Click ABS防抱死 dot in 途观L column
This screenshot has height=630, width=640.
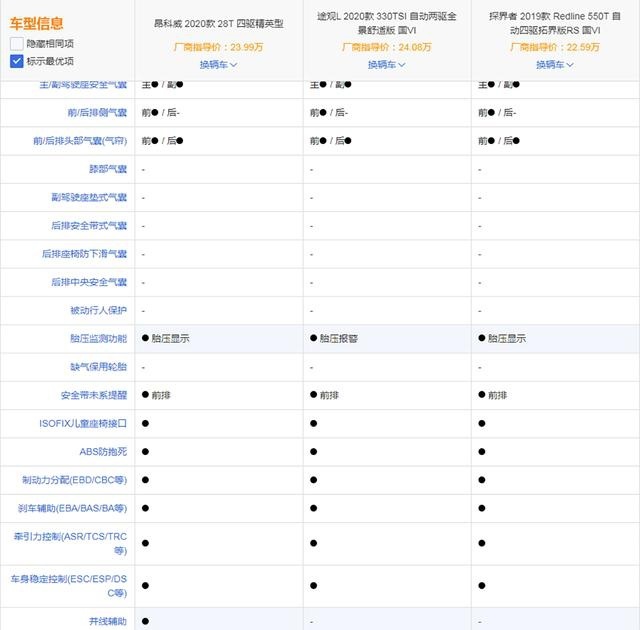coord(313,452)
